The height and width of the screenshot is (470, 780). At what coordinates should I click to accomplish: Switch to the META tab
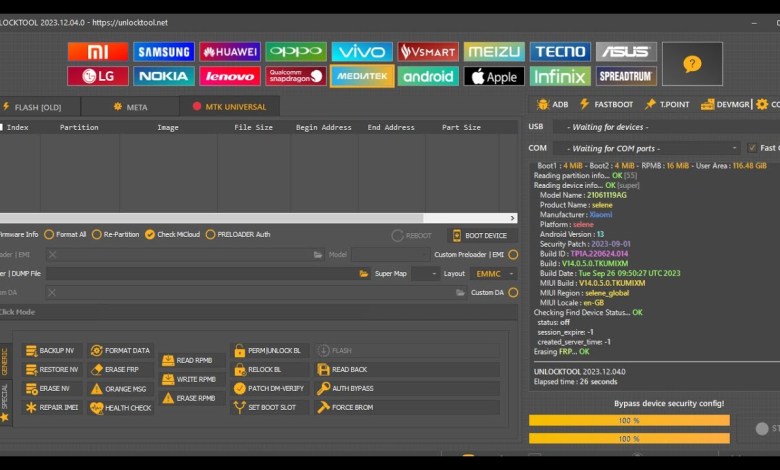(130, 107)
